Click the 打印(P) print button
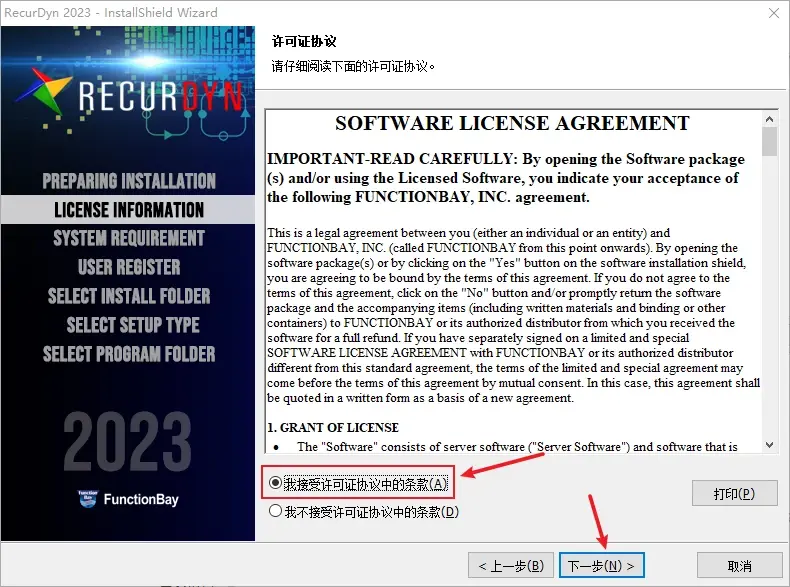This screenshot has width=790, height=587. (x=735, y=493)
